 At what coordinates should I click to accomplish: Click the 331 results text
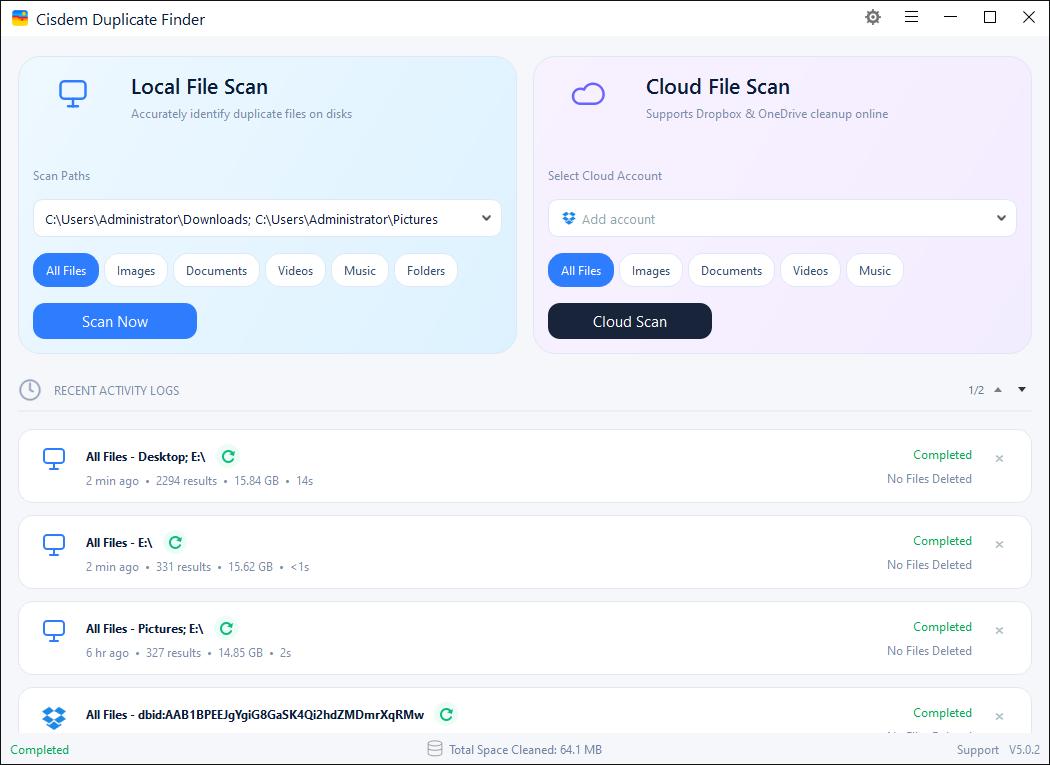coord(183,567)
